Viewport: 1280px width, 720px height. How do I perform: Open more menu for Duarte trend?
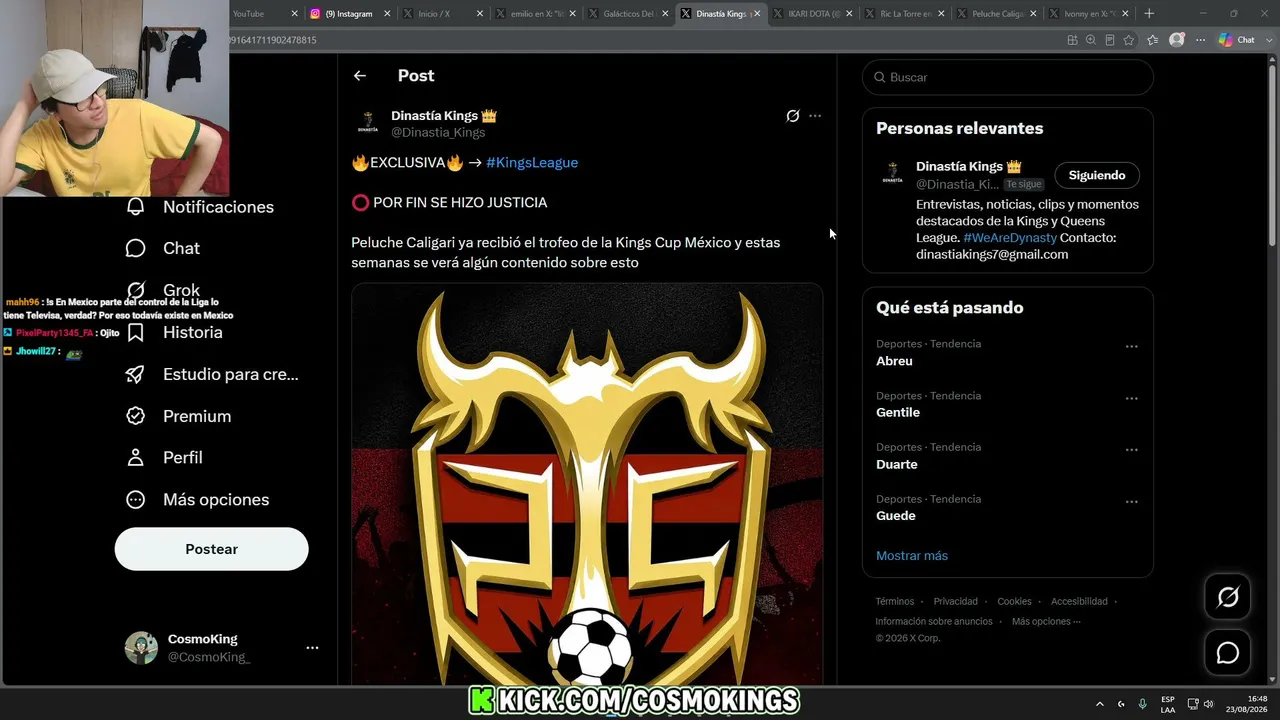tap(1132, 450)
